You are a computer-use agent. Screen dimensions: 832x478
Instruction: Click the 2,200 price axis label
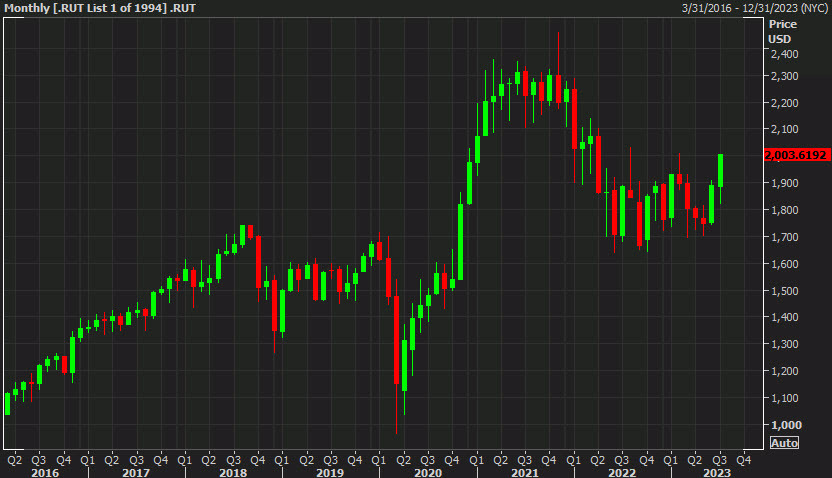(x=784, y=103)
